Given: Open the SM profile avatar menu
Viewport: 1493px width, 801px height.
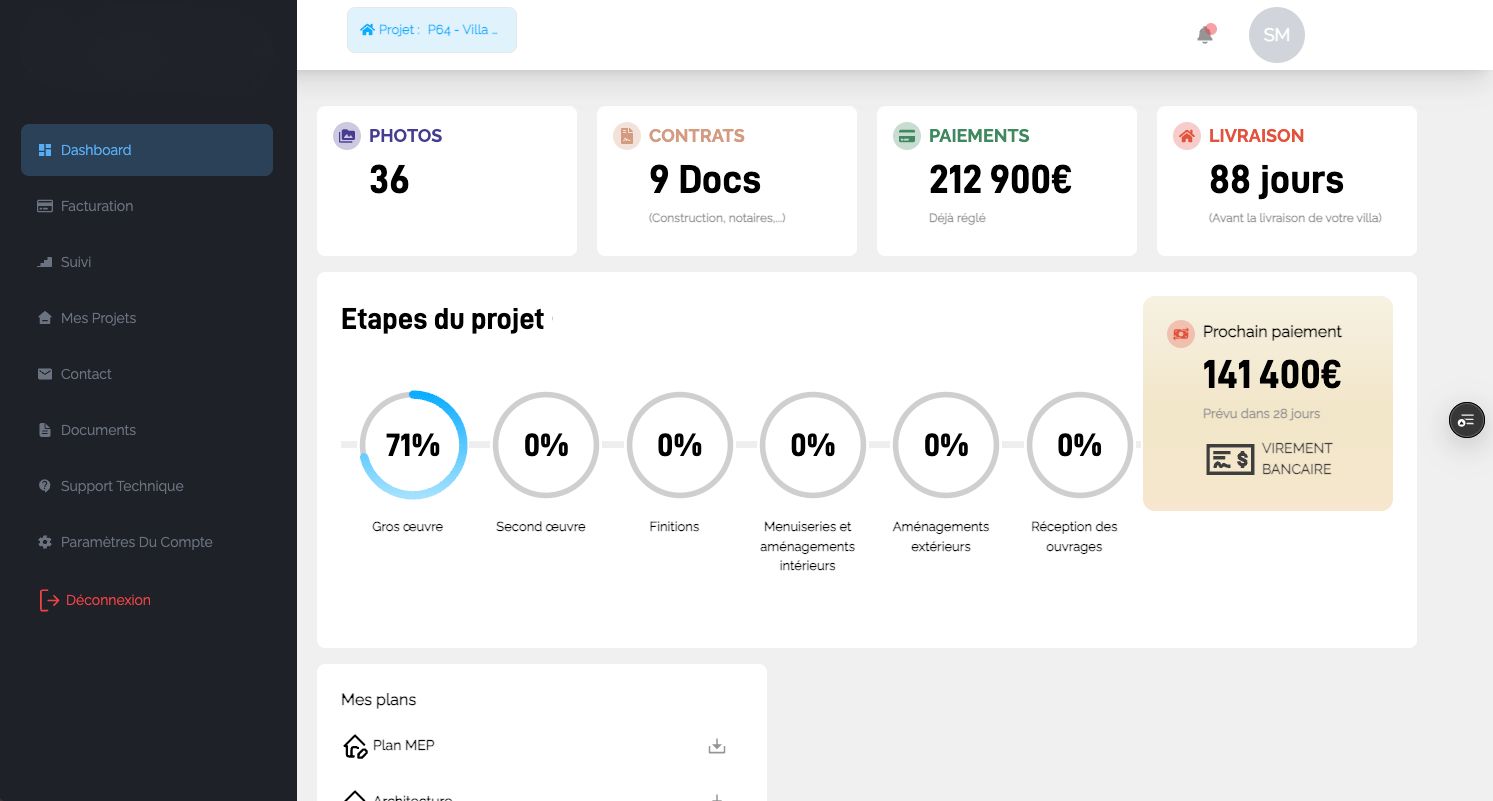Looking at the screenshot, I should click(x=1276, y=35).
